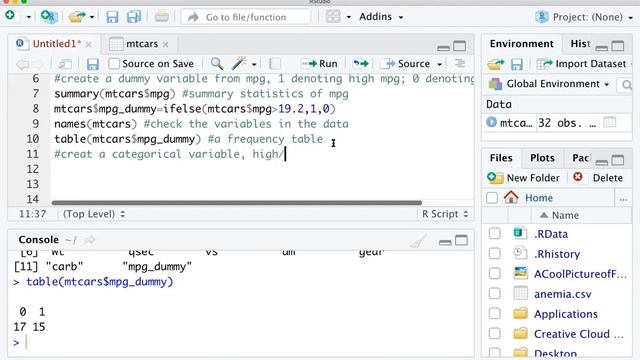Sort files by the Name column
The height and width of the screenshot is (360, 640).
pyautogui.click(x=565, y=215)
